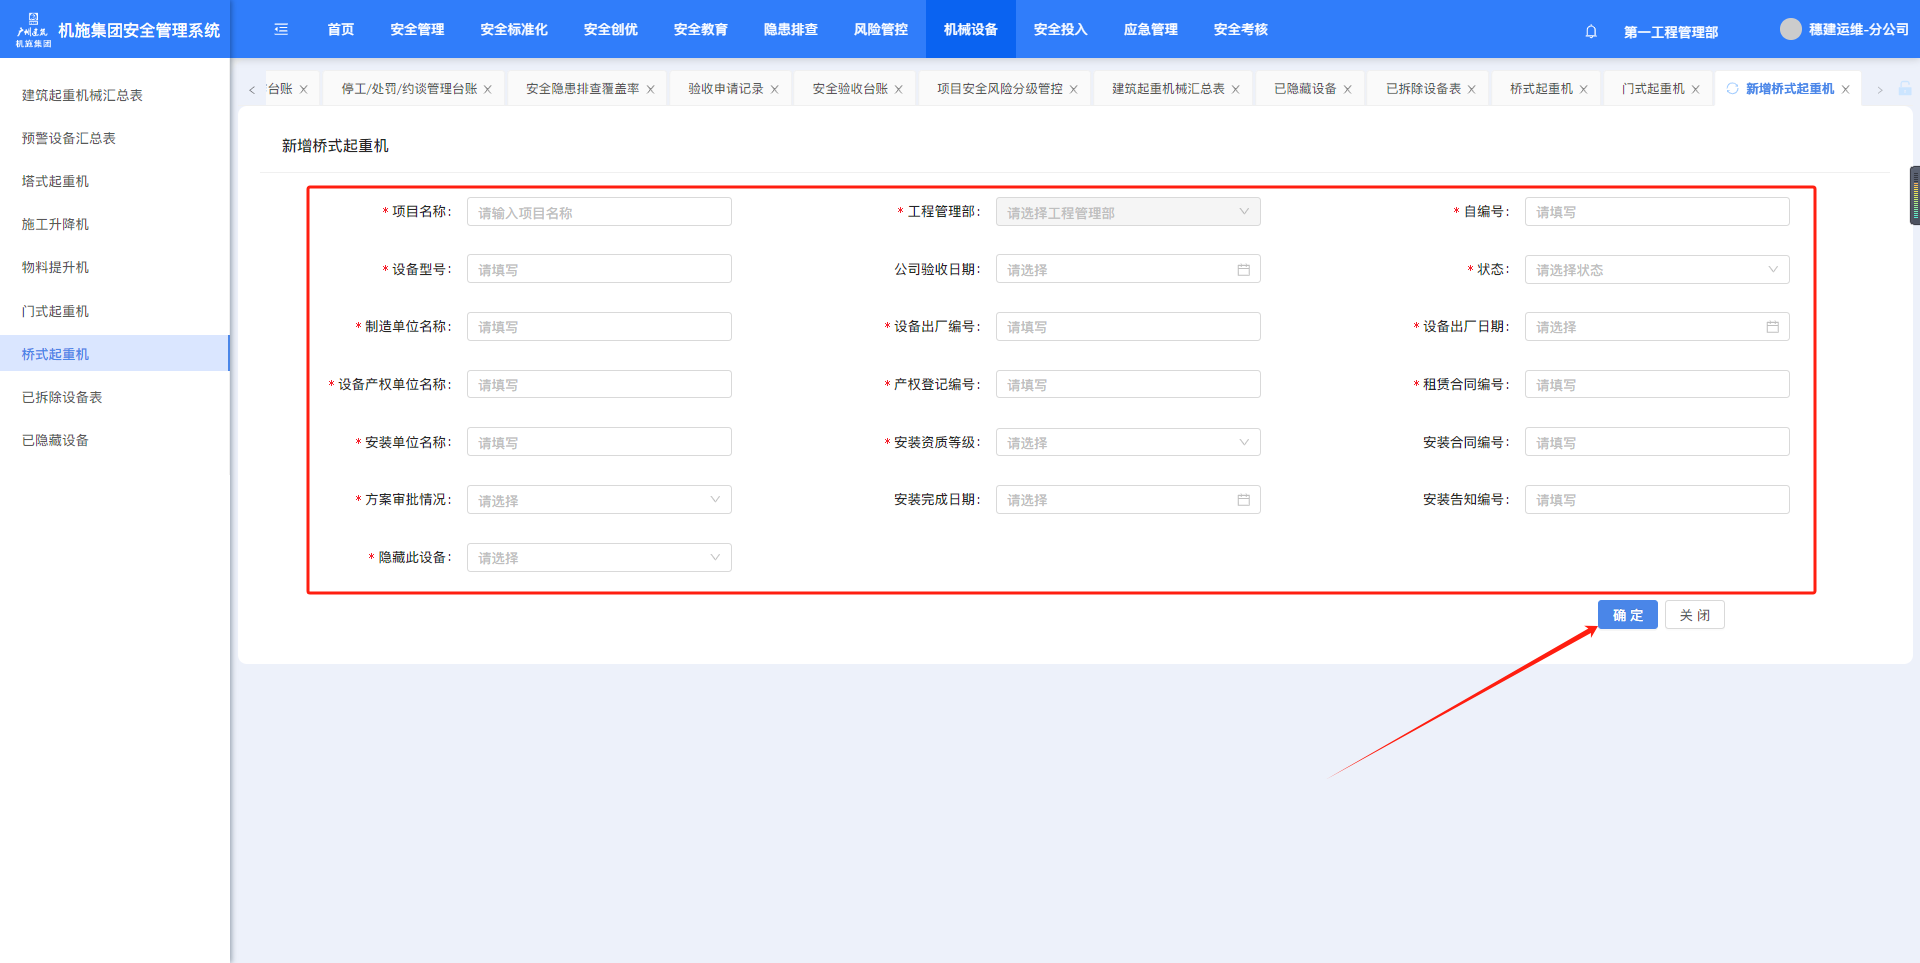
Task: Click the sidebar collapse hamburger icon
Action: [x=281, y=30]
